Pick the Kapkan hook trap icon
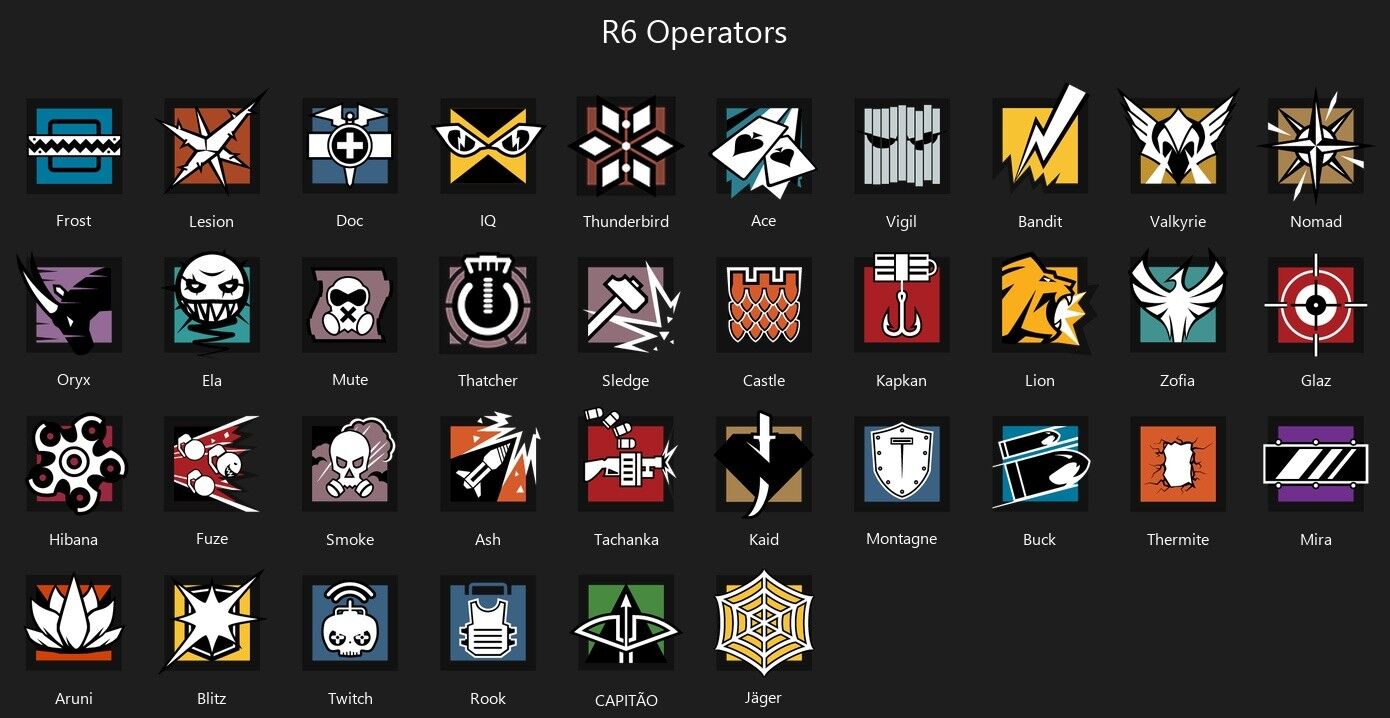This screenshot has width=1390, height=718. point(902,302)
